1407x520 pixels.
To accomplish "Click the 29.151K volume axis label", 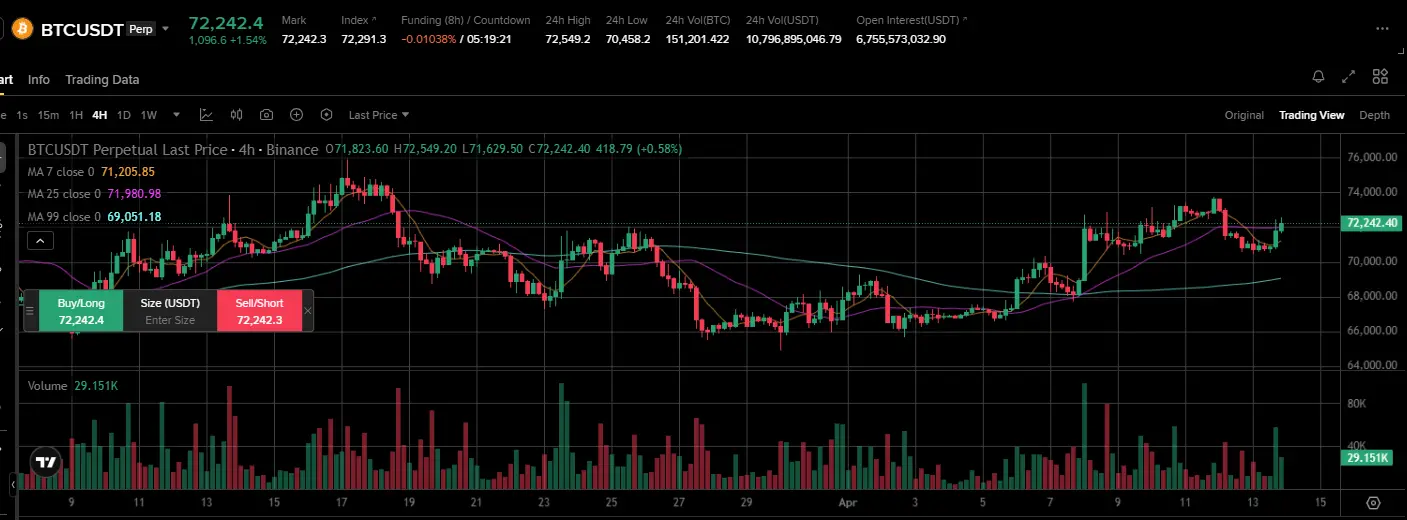I will point(1368,458).
